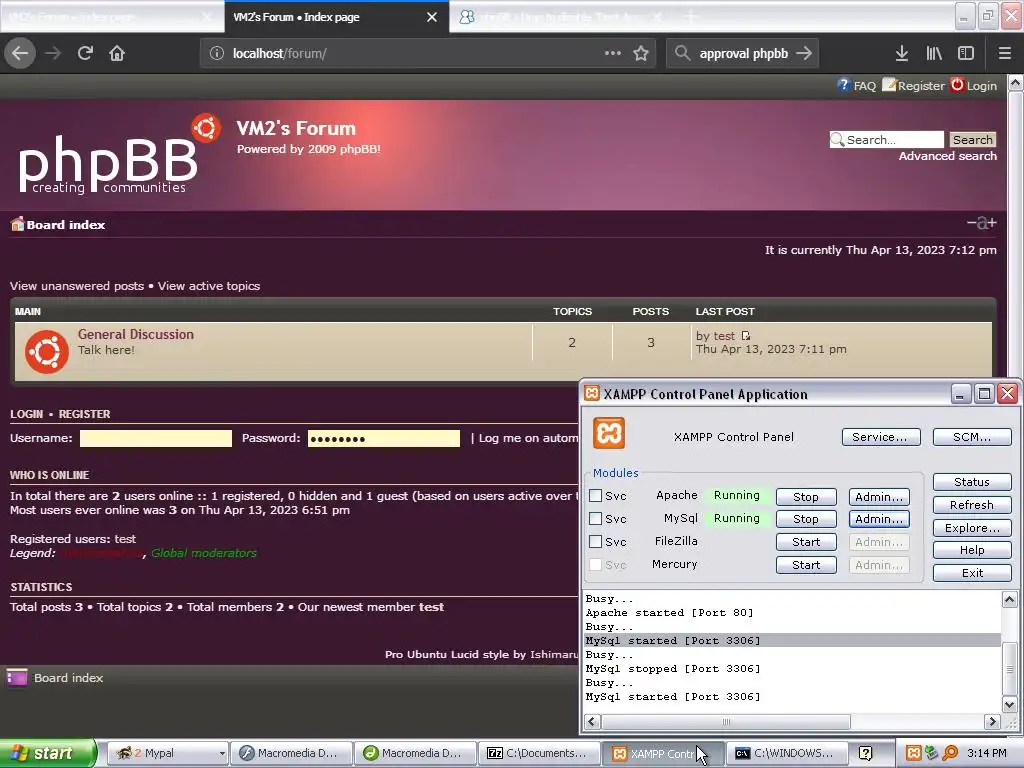Open page actions three-dot menu

[x=613, y=53]
